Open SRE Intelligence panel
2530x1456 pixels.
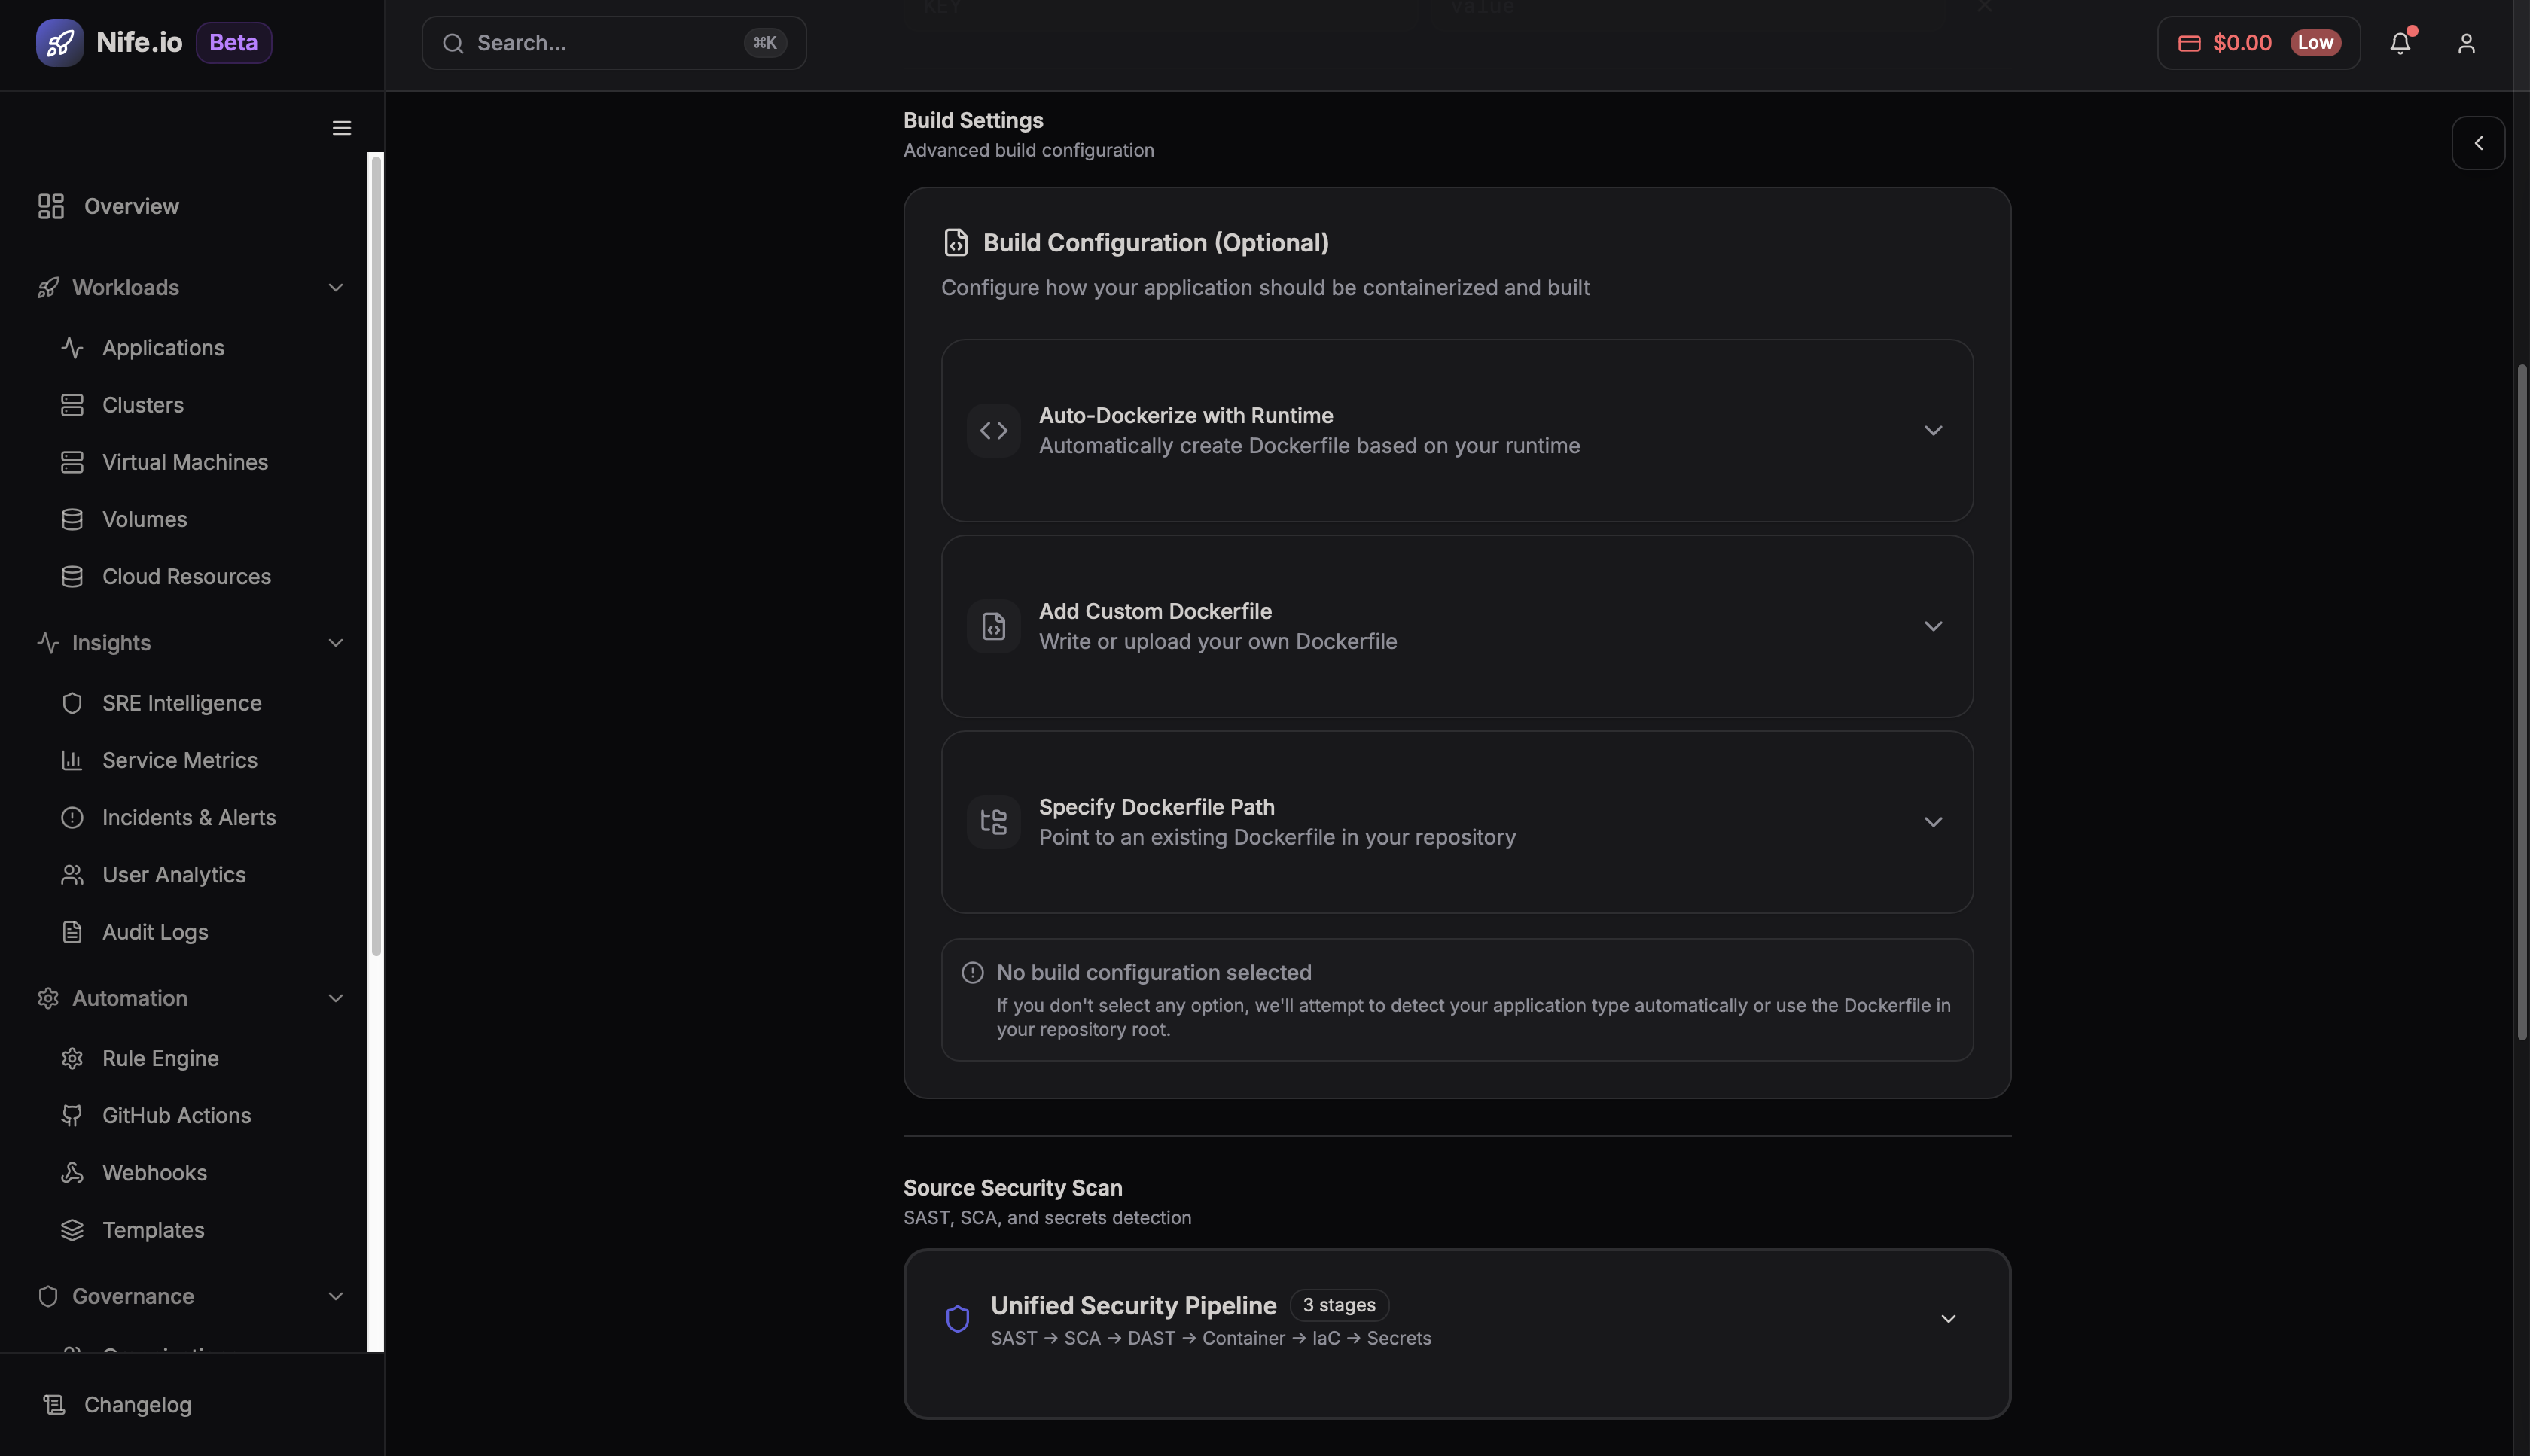(x=181, y=703)
